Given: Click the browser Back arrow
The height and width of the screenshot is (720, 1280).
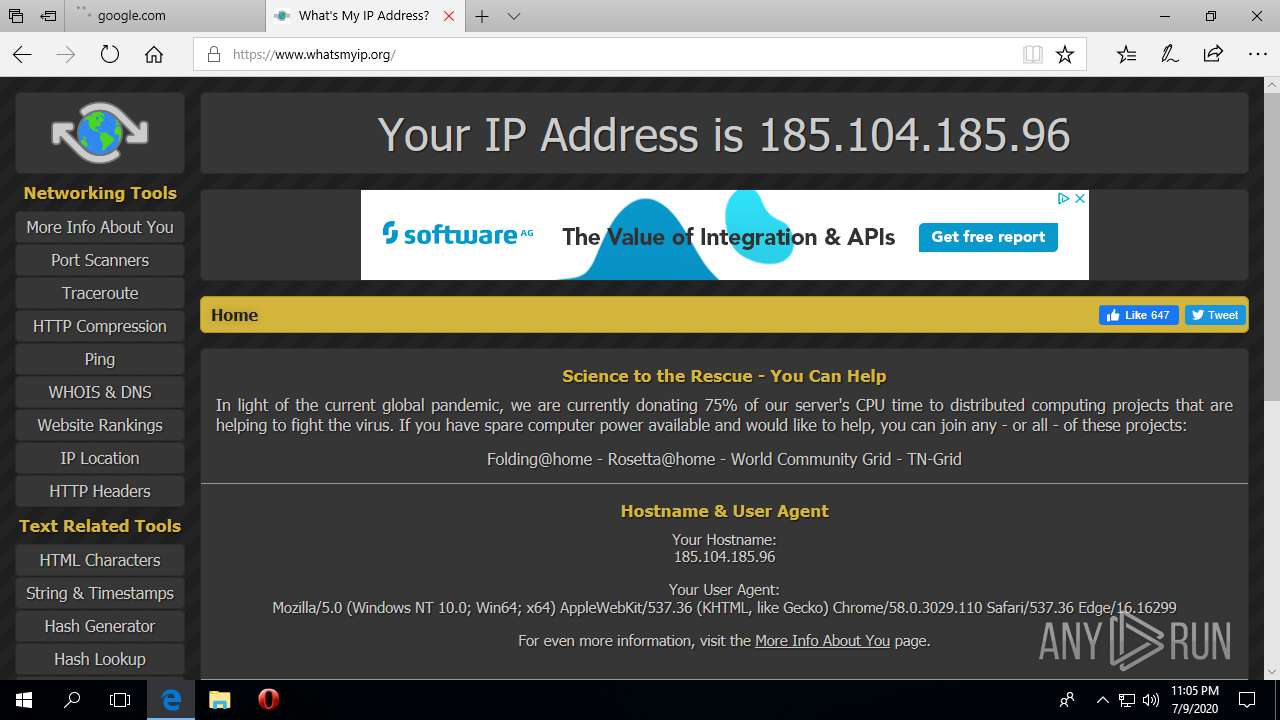Looking at the screenshot, I should click(22, 54).
